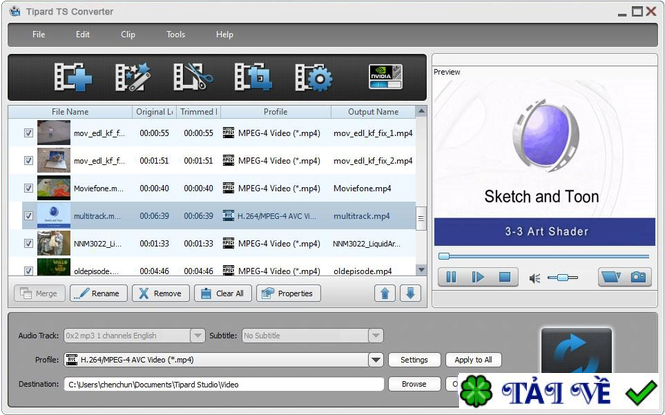Move selected file down with arrow
The height and width of the screenshot is (415, 665).
[x=411, y=293]
